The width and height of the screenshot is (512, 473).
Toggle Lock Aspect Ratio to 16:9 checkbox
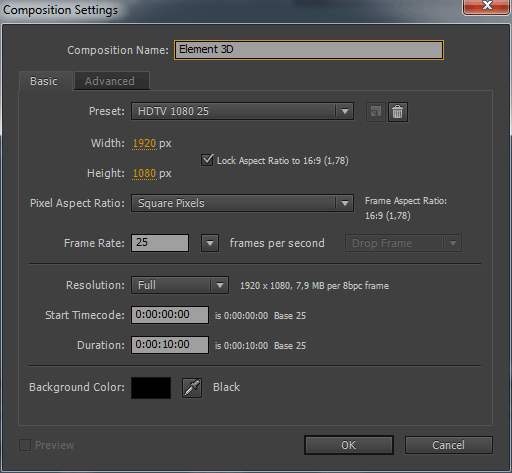pyautogui.click(x=207, y=160)
